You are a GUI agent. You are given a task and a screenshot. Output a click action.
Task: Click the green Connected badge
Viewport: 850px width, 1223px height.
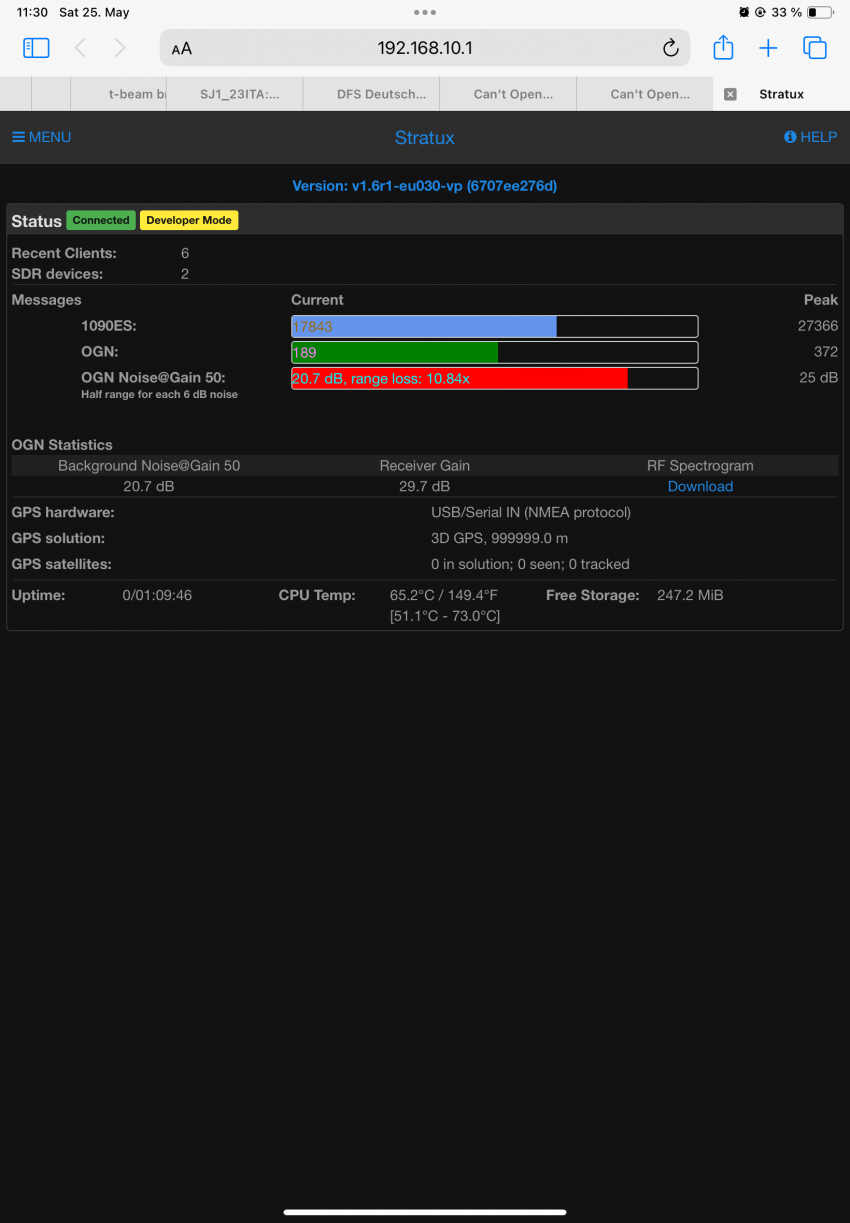101,220
